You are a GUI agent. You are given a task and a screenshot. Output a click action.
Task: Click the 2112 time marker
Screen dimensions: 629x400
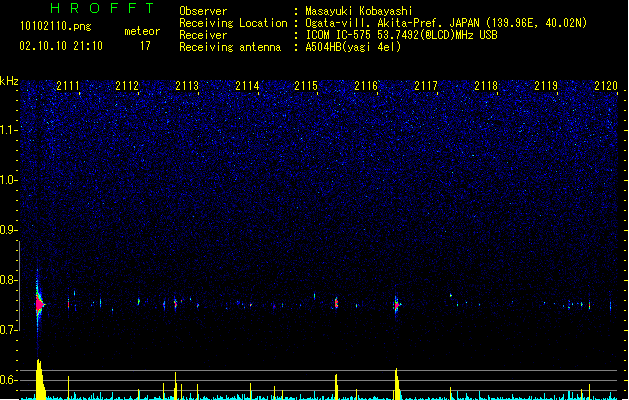[x=127, y=86]
